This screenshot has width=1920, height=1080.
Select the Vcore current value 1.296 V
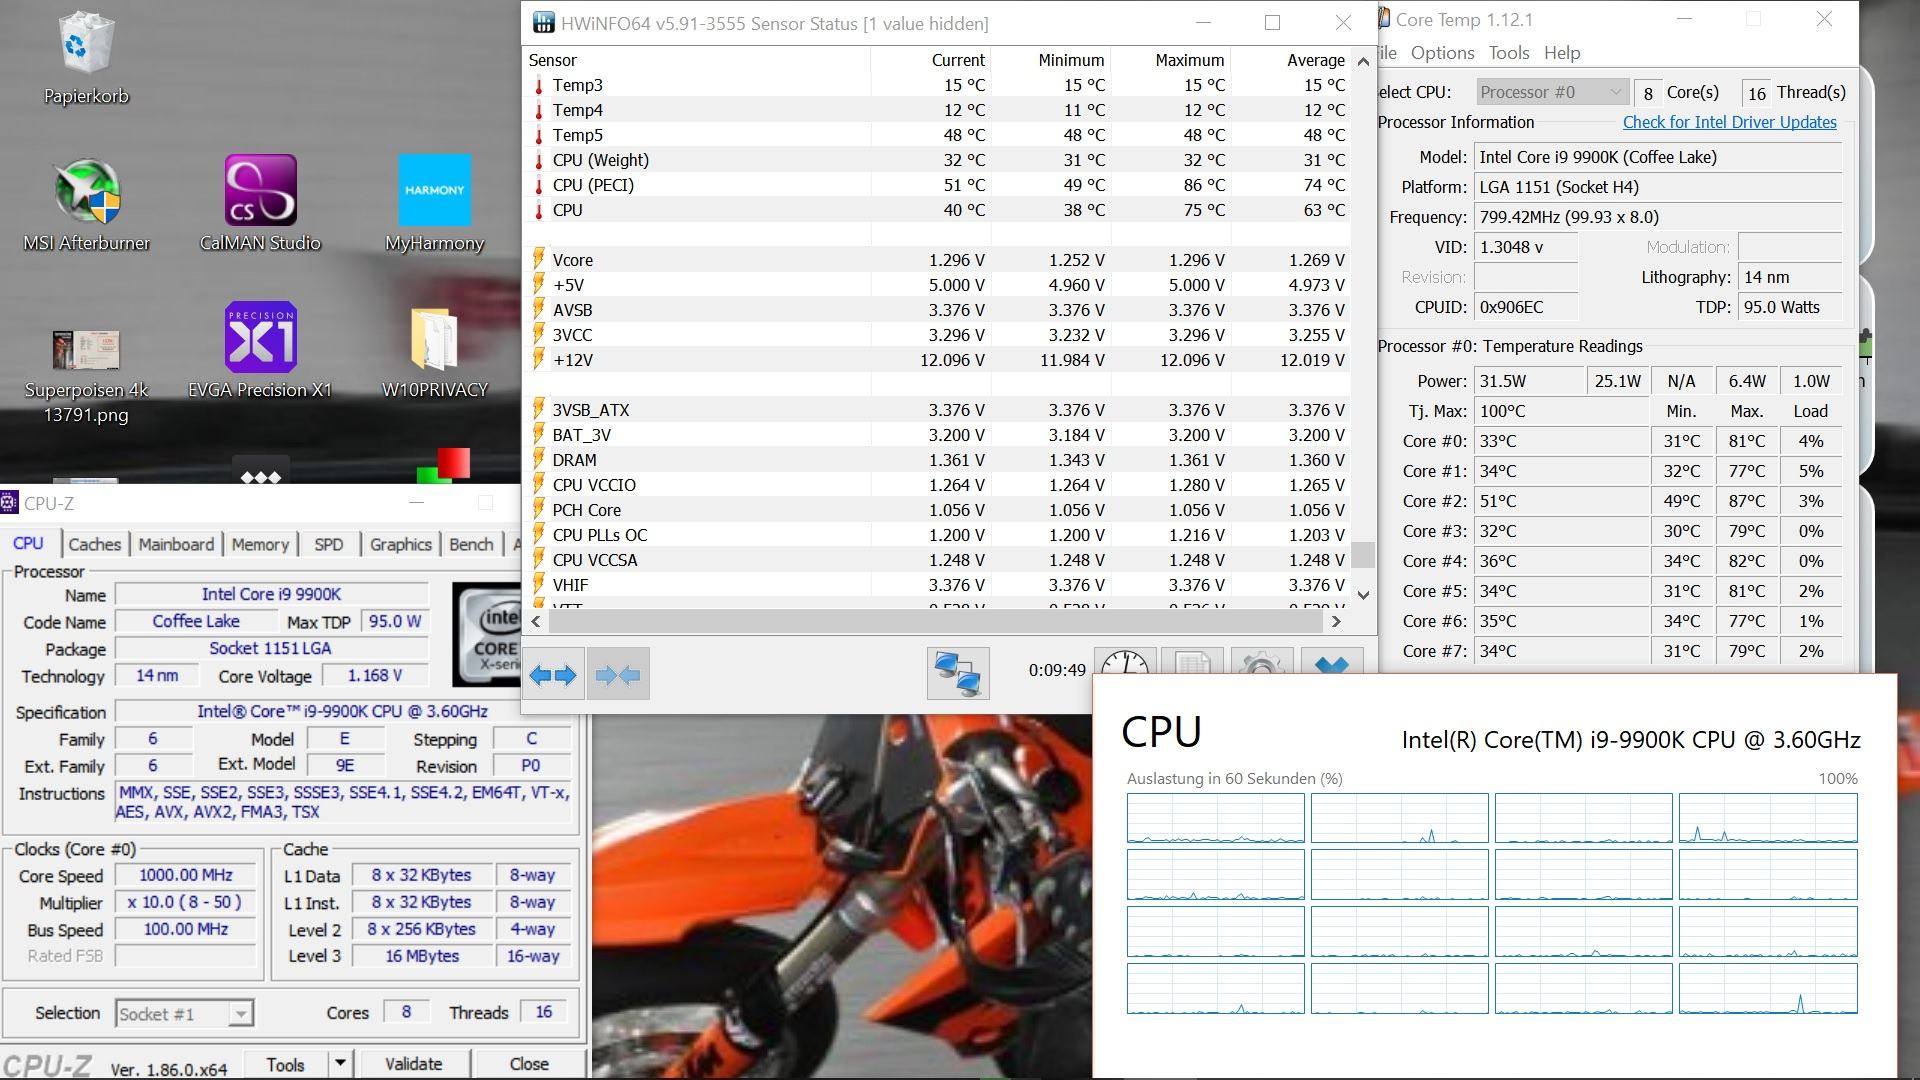click(x=956, y=260)
